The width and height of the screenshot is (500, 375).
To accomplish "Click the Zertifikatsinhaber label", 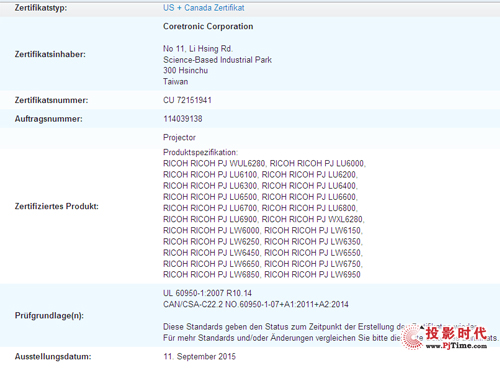I will 50,54.
